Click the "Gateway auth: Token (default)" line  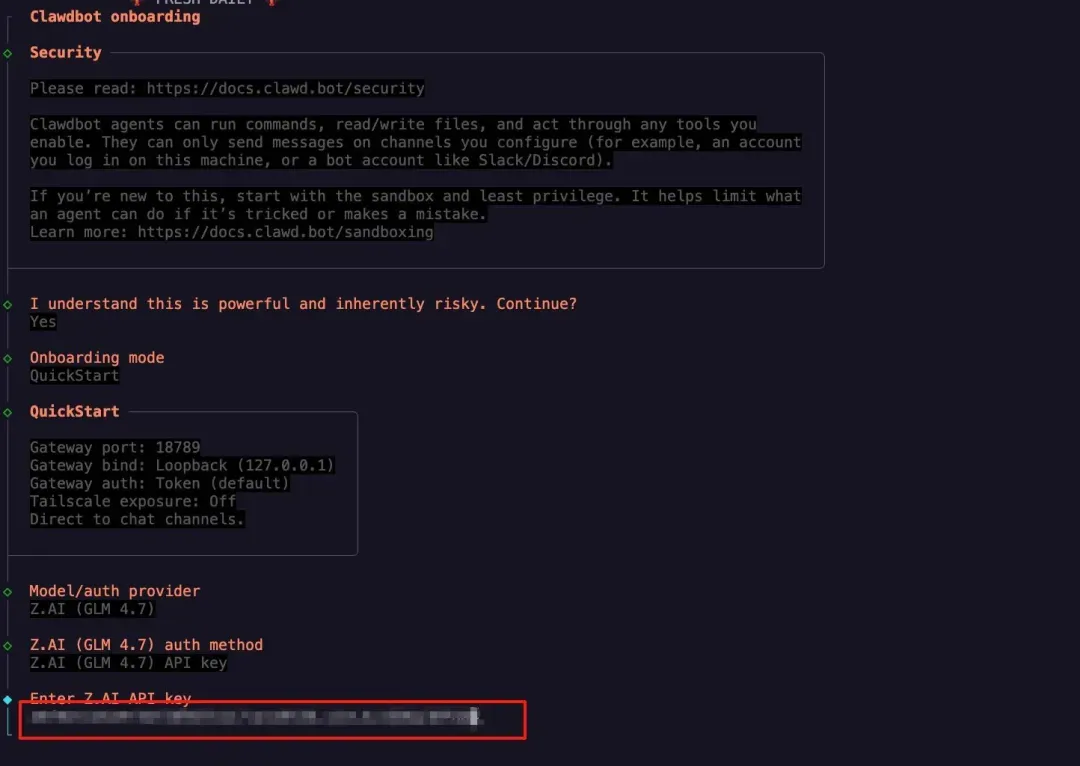(159, 484)
